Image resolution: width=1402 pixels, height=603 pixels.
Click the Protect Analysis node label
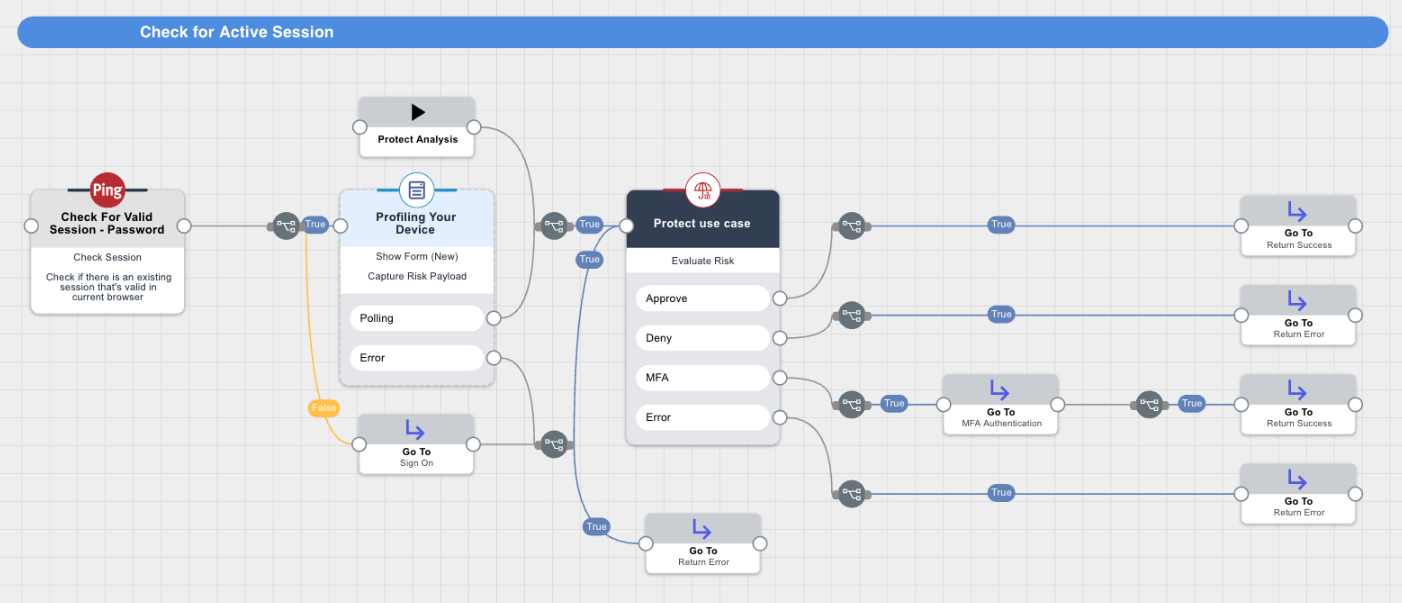pos(418,140)
